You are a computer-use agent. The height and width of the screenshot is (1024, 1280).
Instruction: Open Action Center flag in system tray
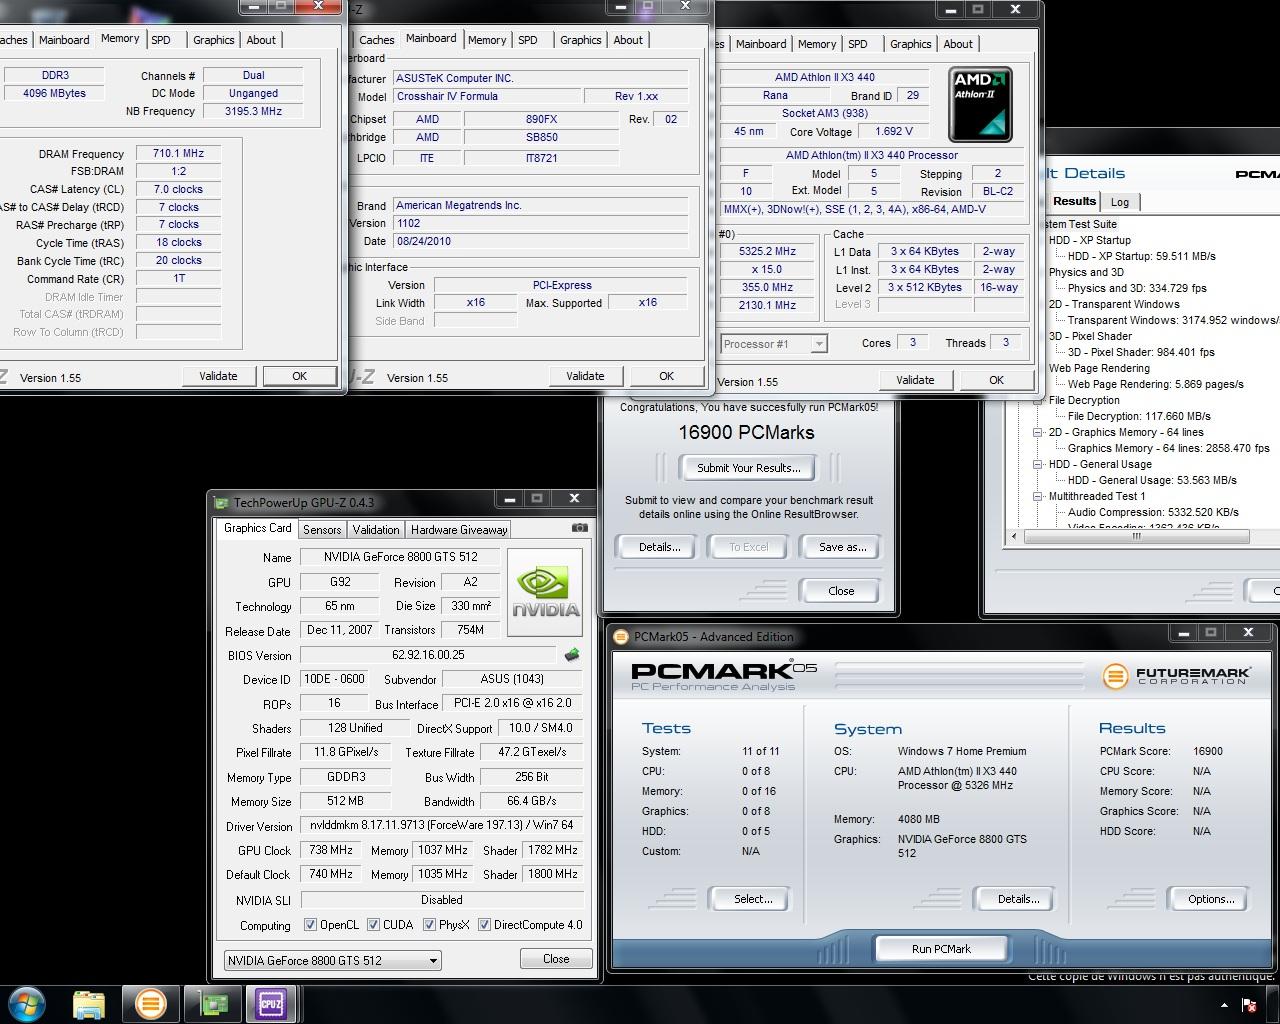[x=1249, y=1005]
